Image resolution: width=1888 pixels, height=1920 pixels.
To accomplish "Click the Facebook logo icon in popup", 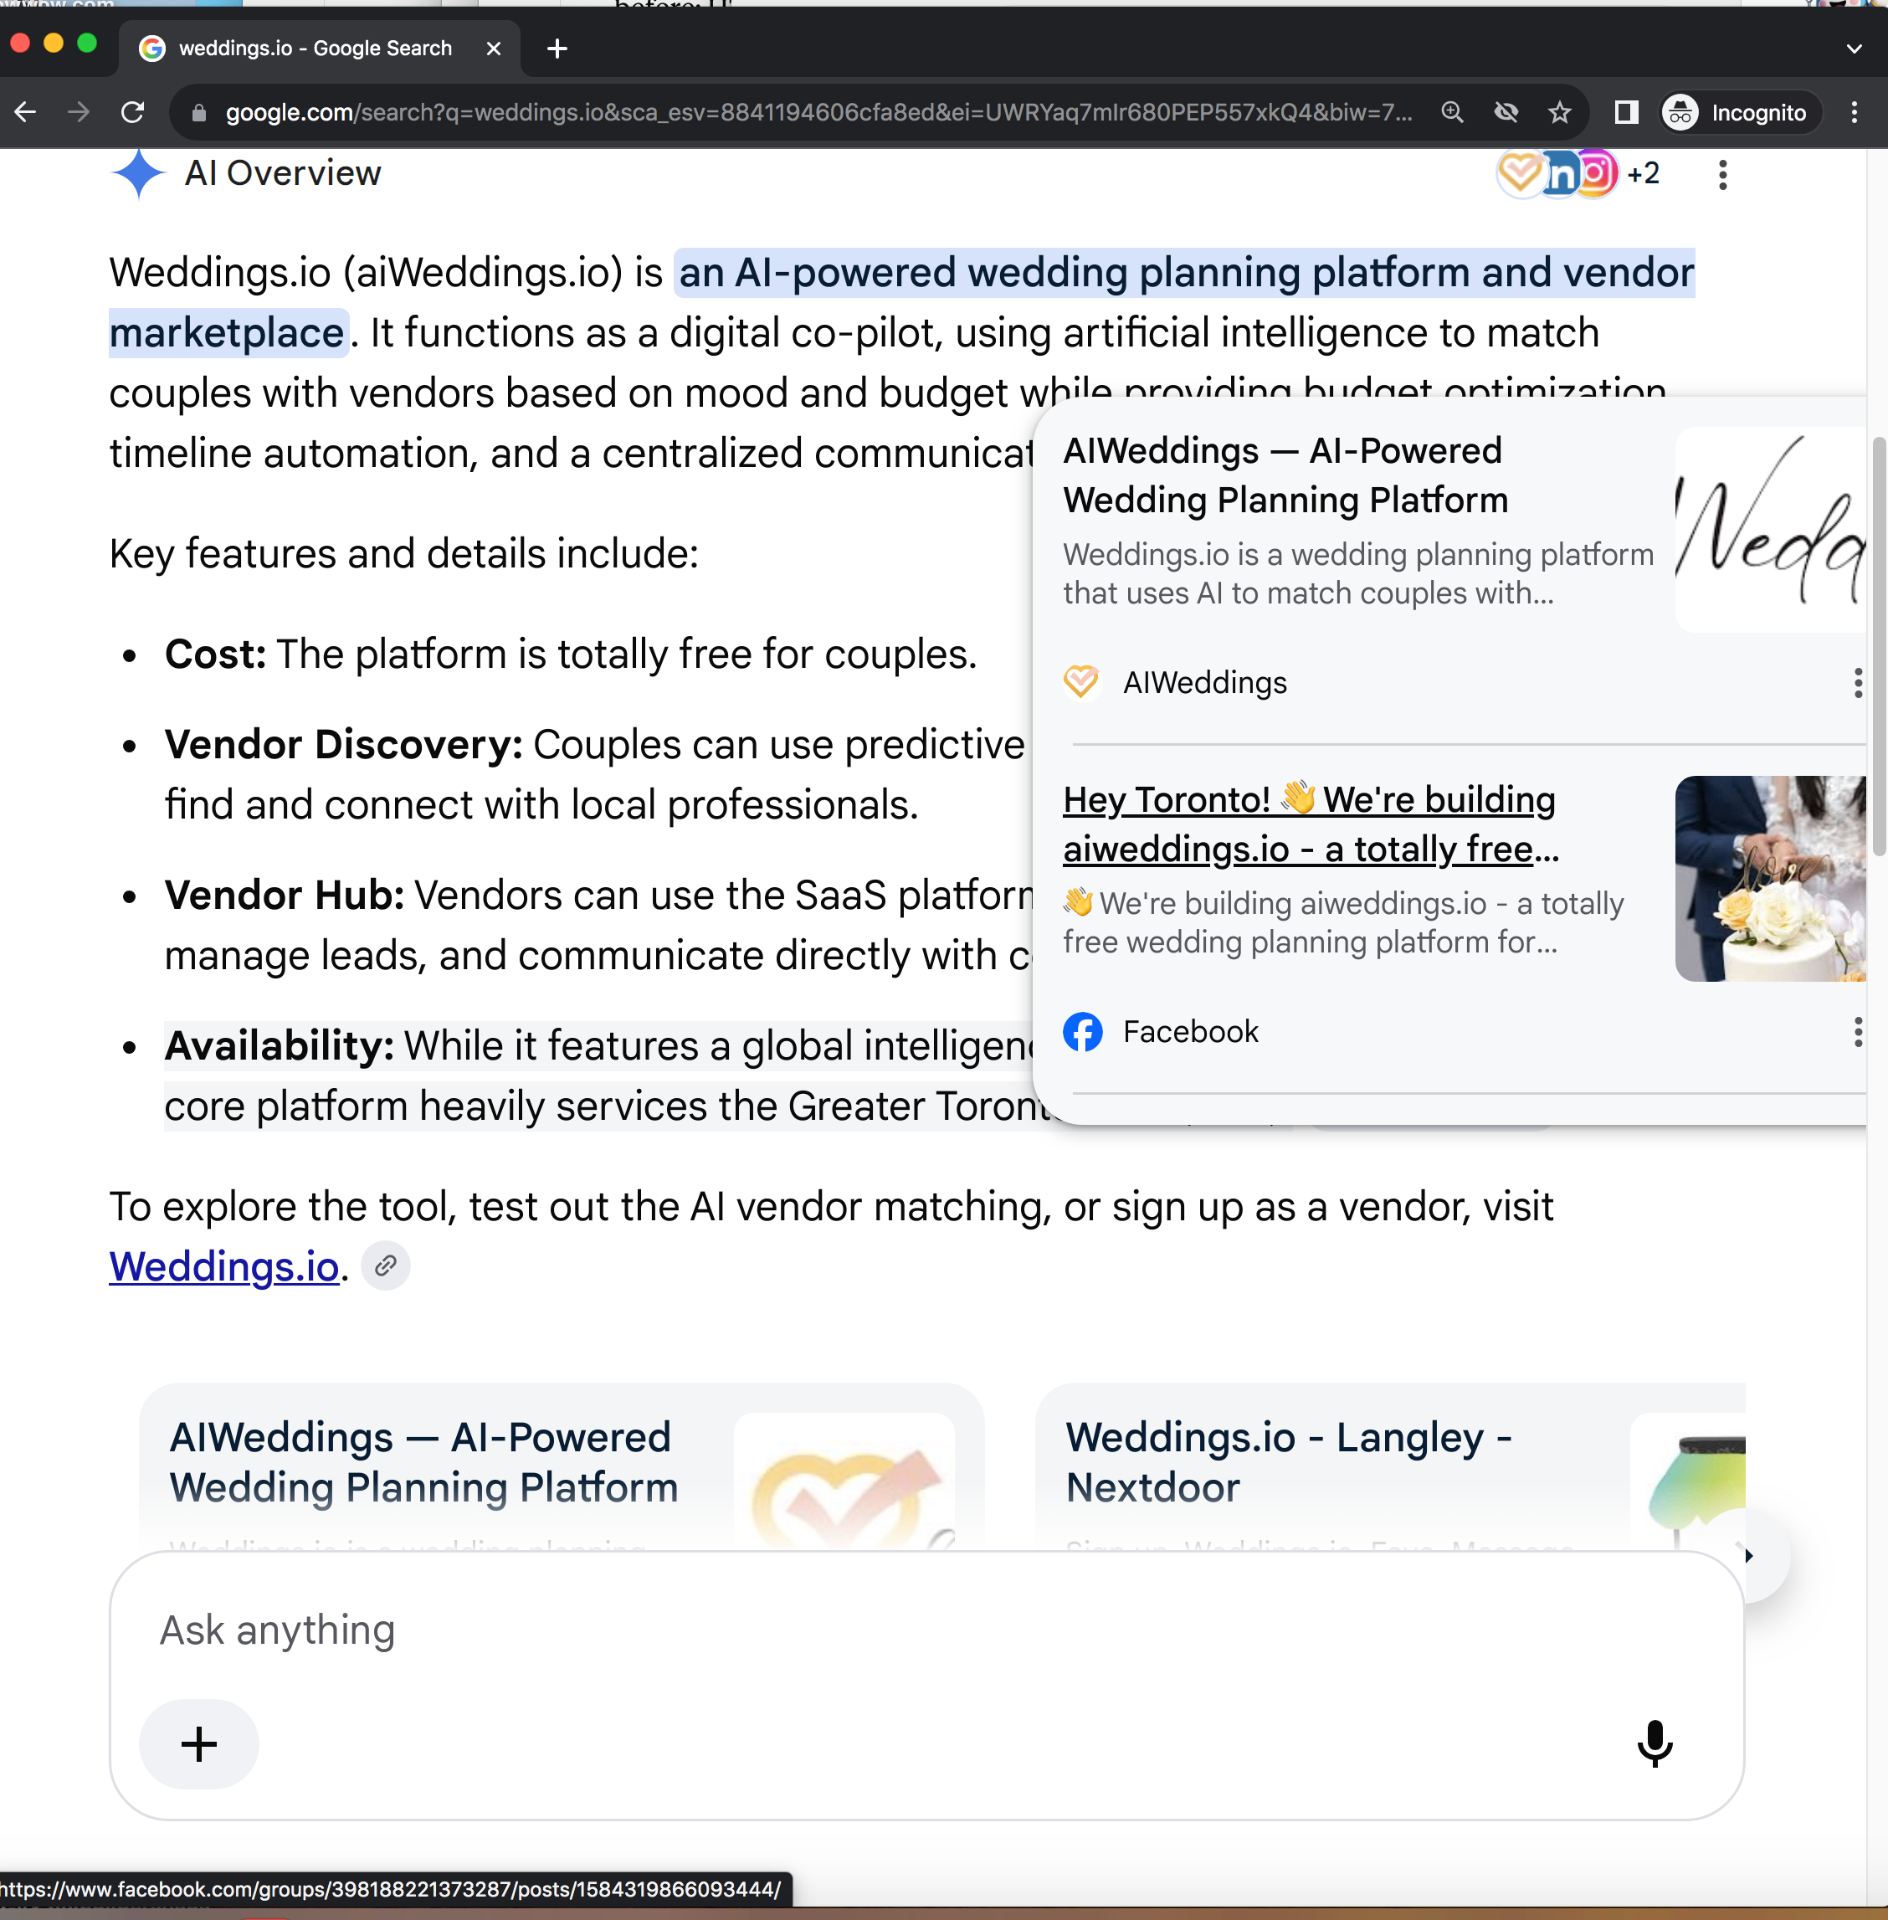I will click(x=1082, y=1032).
